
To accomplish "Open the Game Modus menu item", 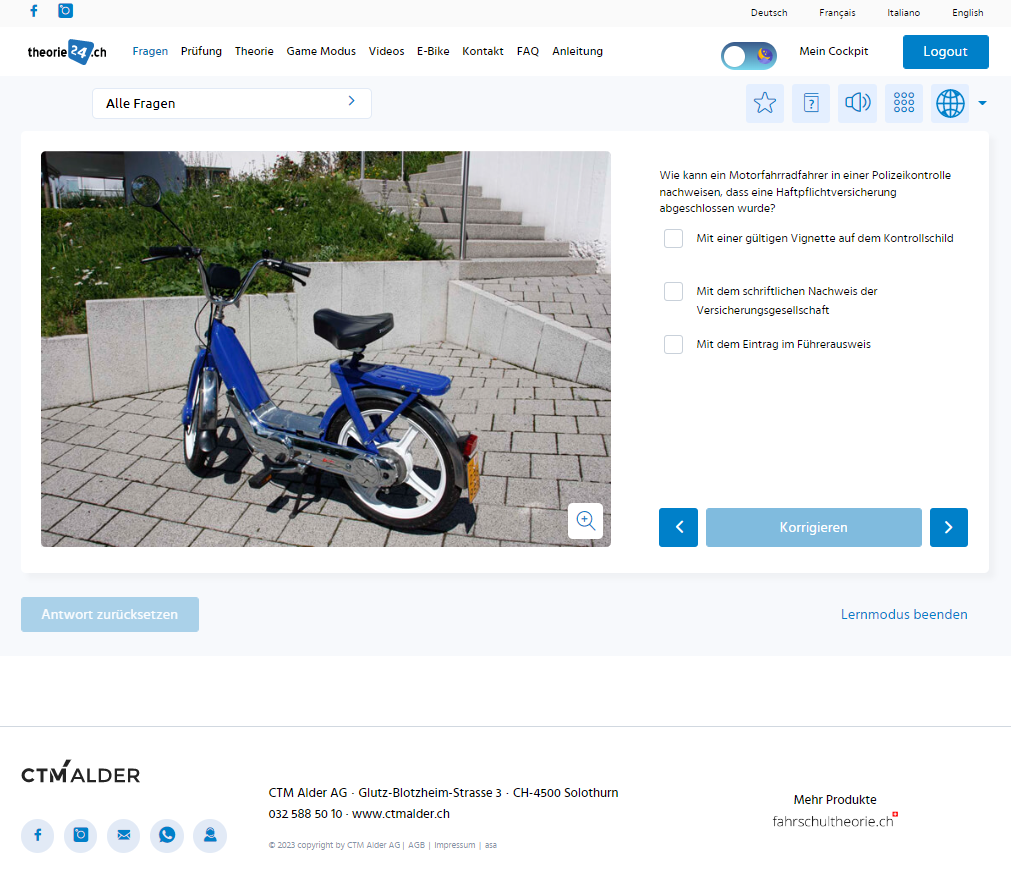I will point(321,52).
